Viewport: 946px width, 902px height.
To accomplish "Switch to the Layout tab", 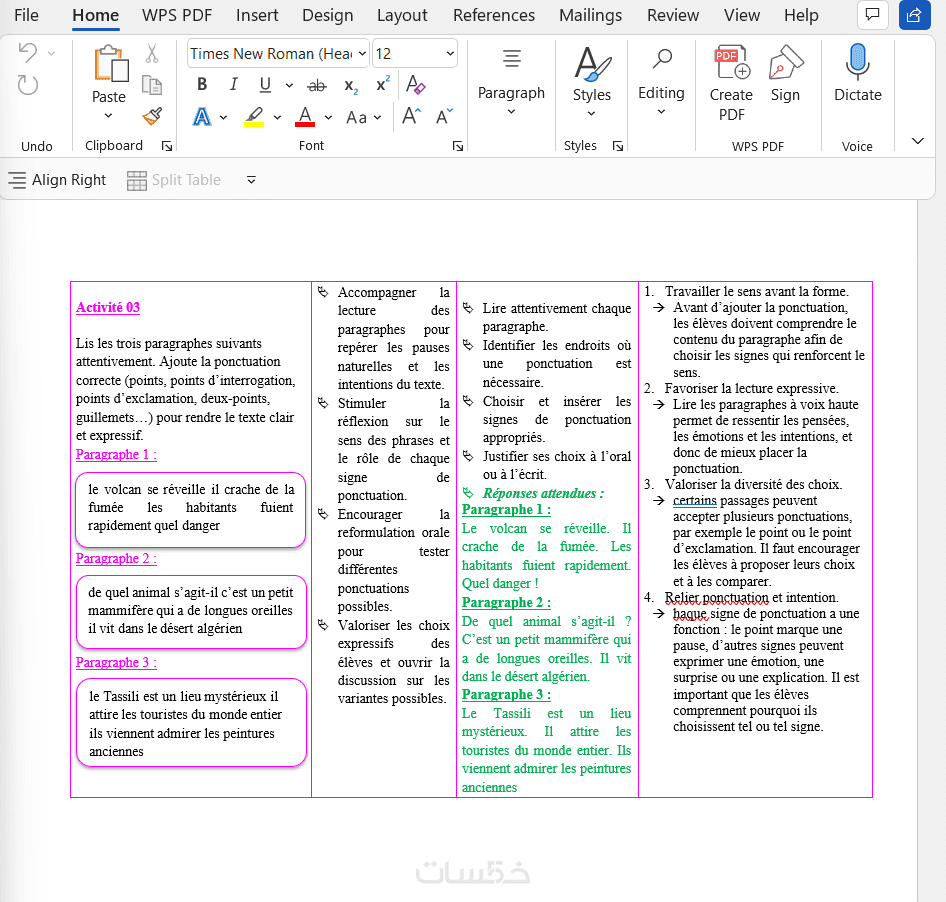I will click(402, 15).
